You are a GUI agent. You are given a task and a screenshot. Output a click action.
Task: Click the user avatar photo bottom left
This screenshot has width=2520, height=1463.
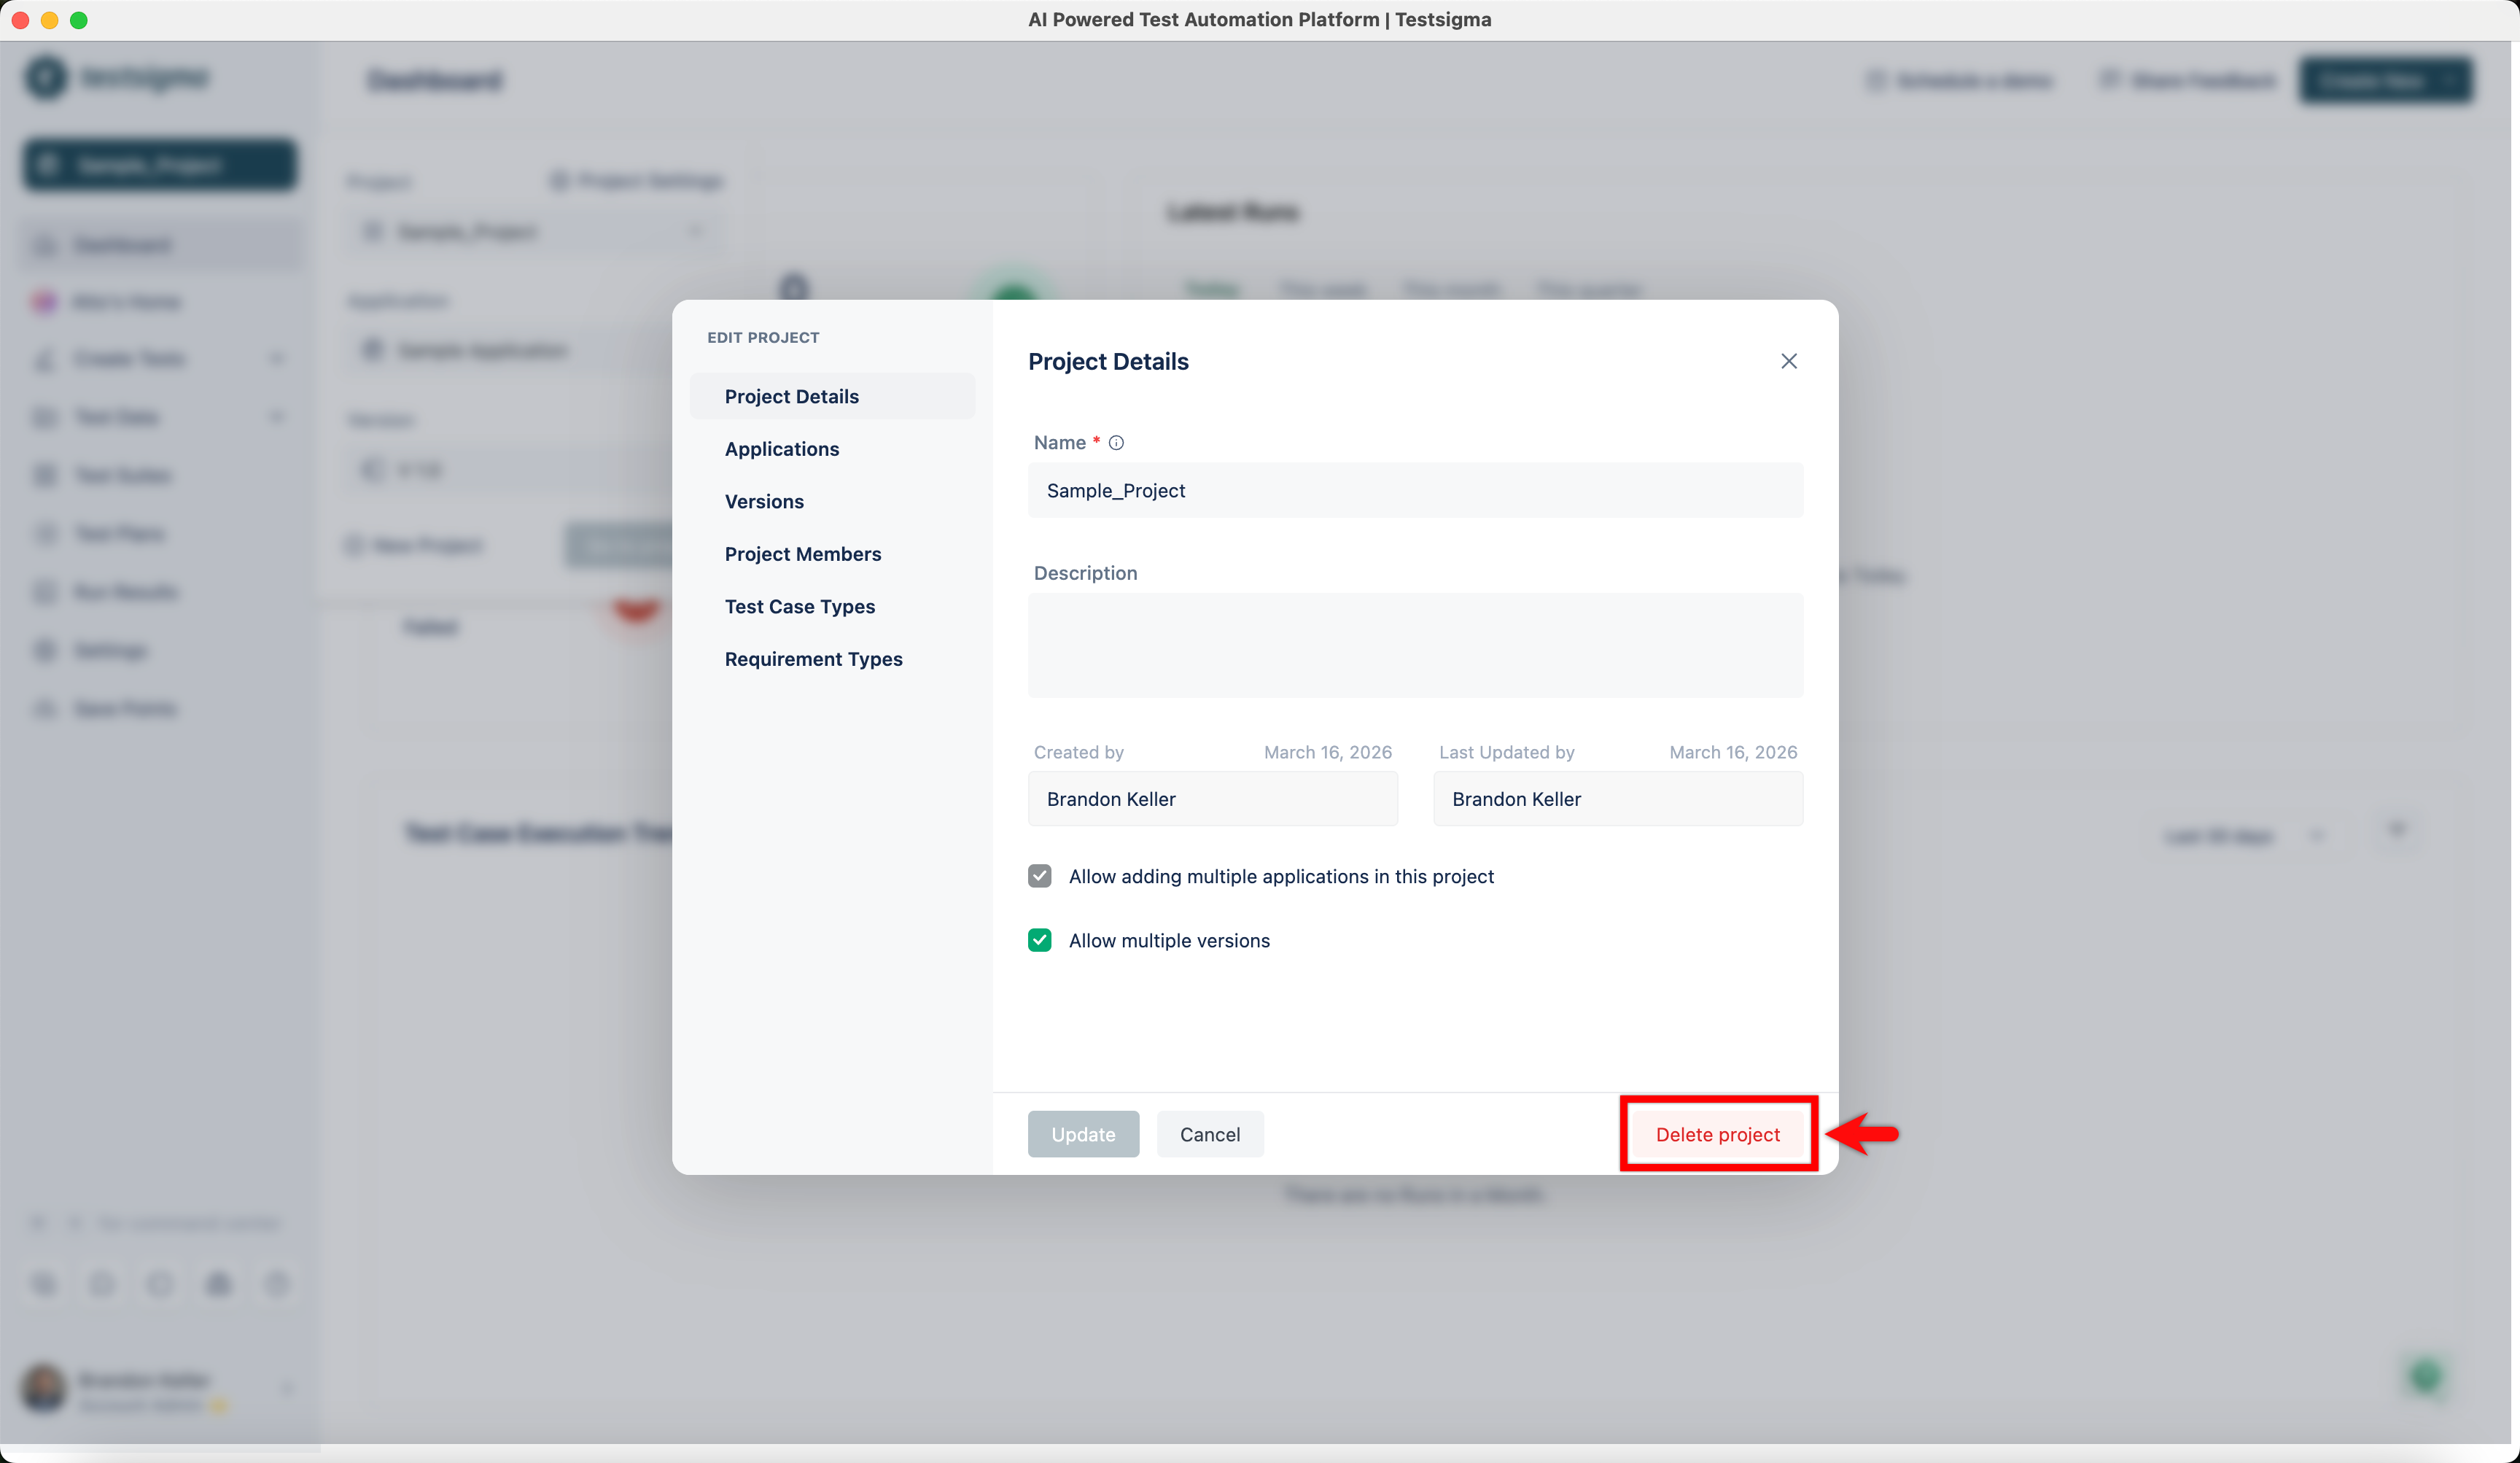pyautogui.click(x=44, y=1389)
